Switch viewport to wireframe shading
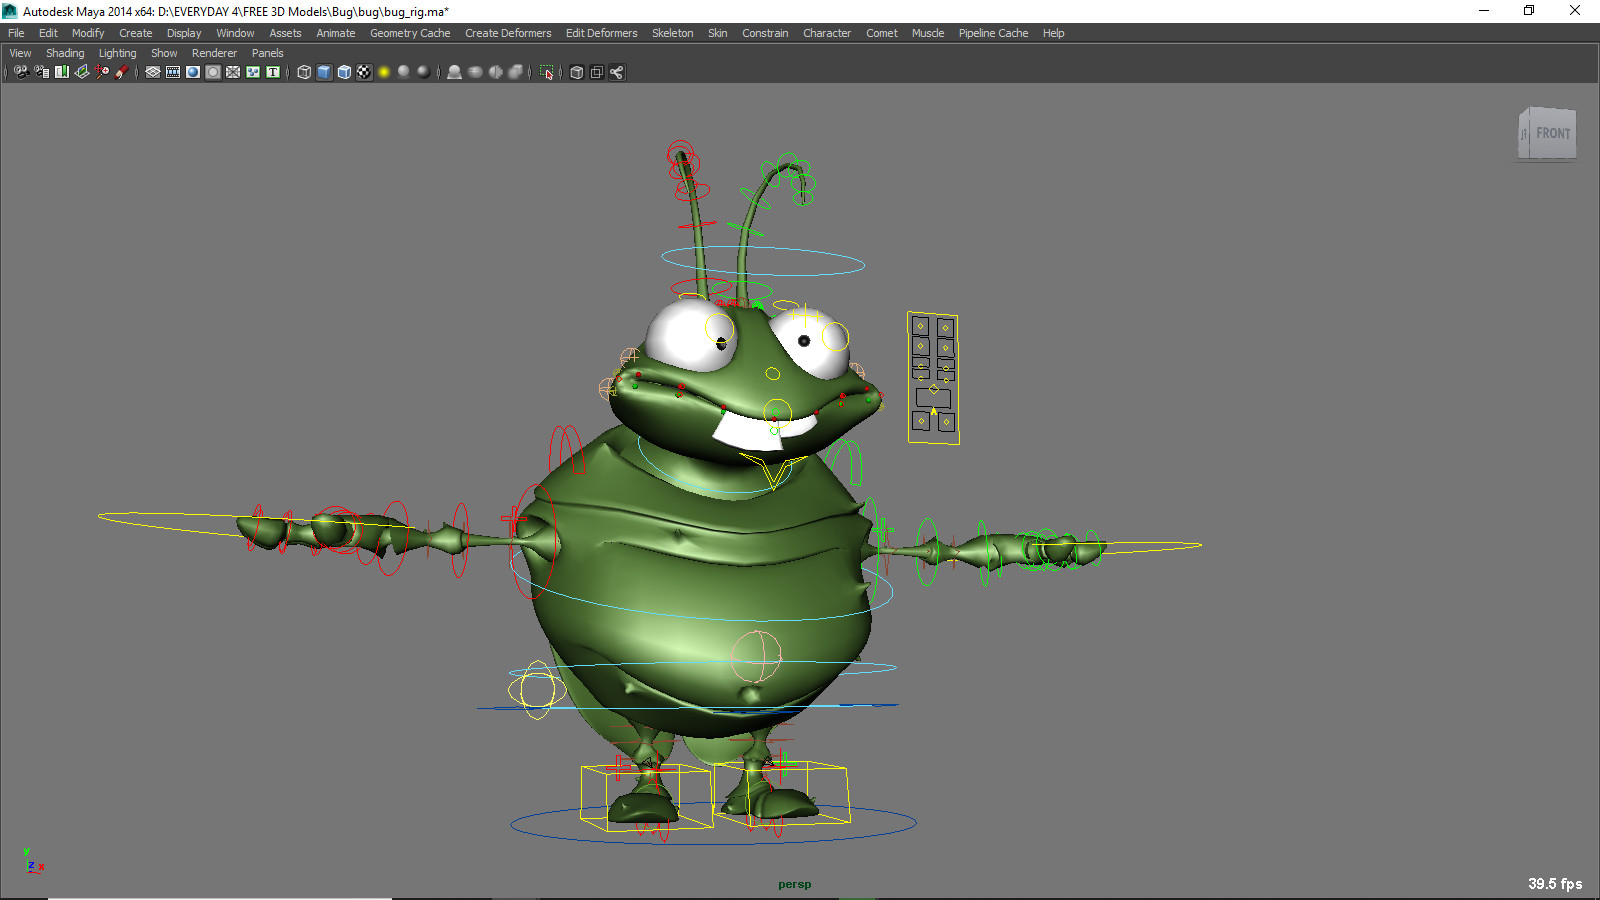Viewport: 1600px width, 900px height. [x=302, y=72]
